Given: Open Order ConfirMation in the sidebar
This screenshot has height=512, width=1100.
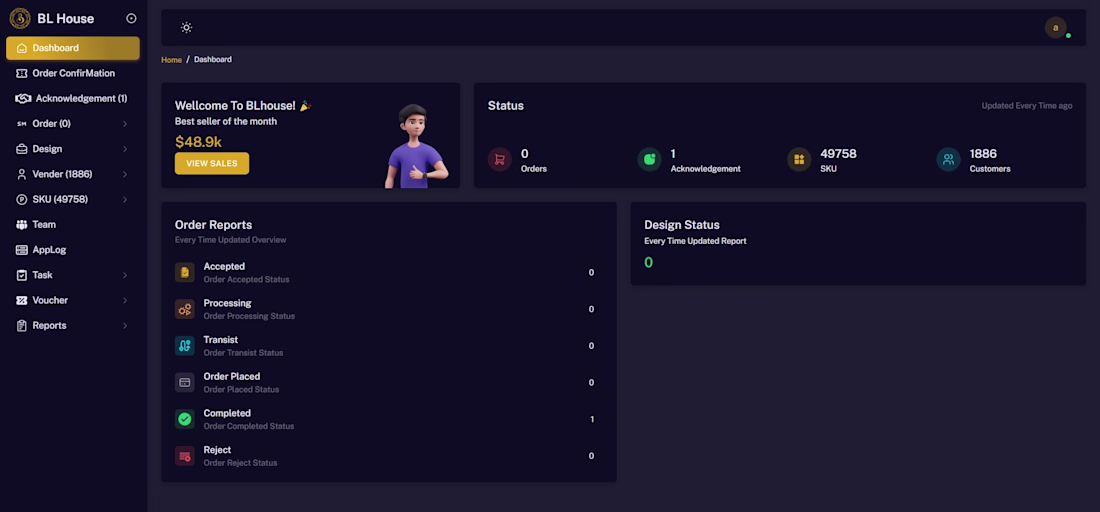Looking at the screenshot, I should (x=73, y=73).
